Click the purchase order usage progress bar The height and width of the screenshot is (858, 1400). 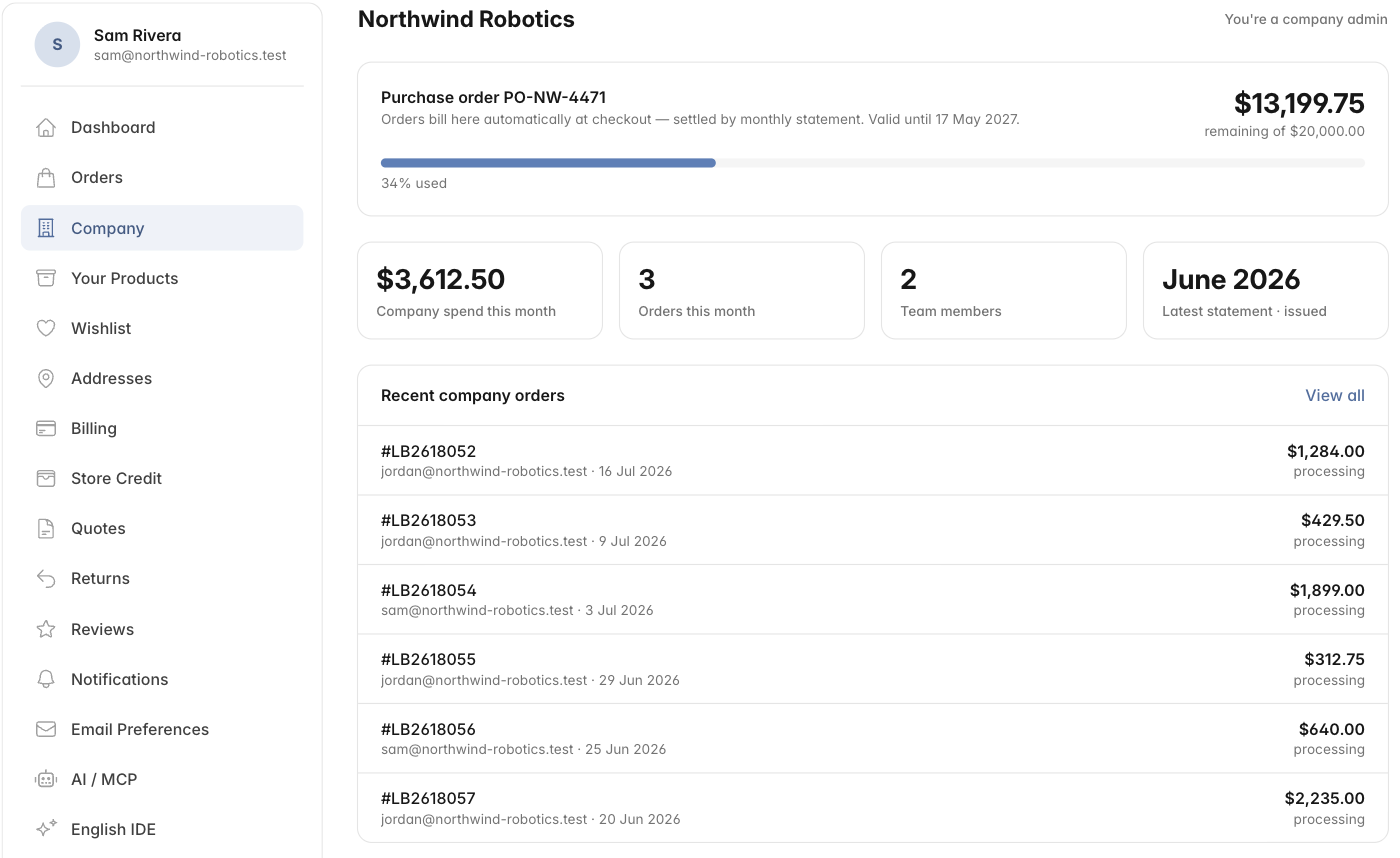point(872,163)
